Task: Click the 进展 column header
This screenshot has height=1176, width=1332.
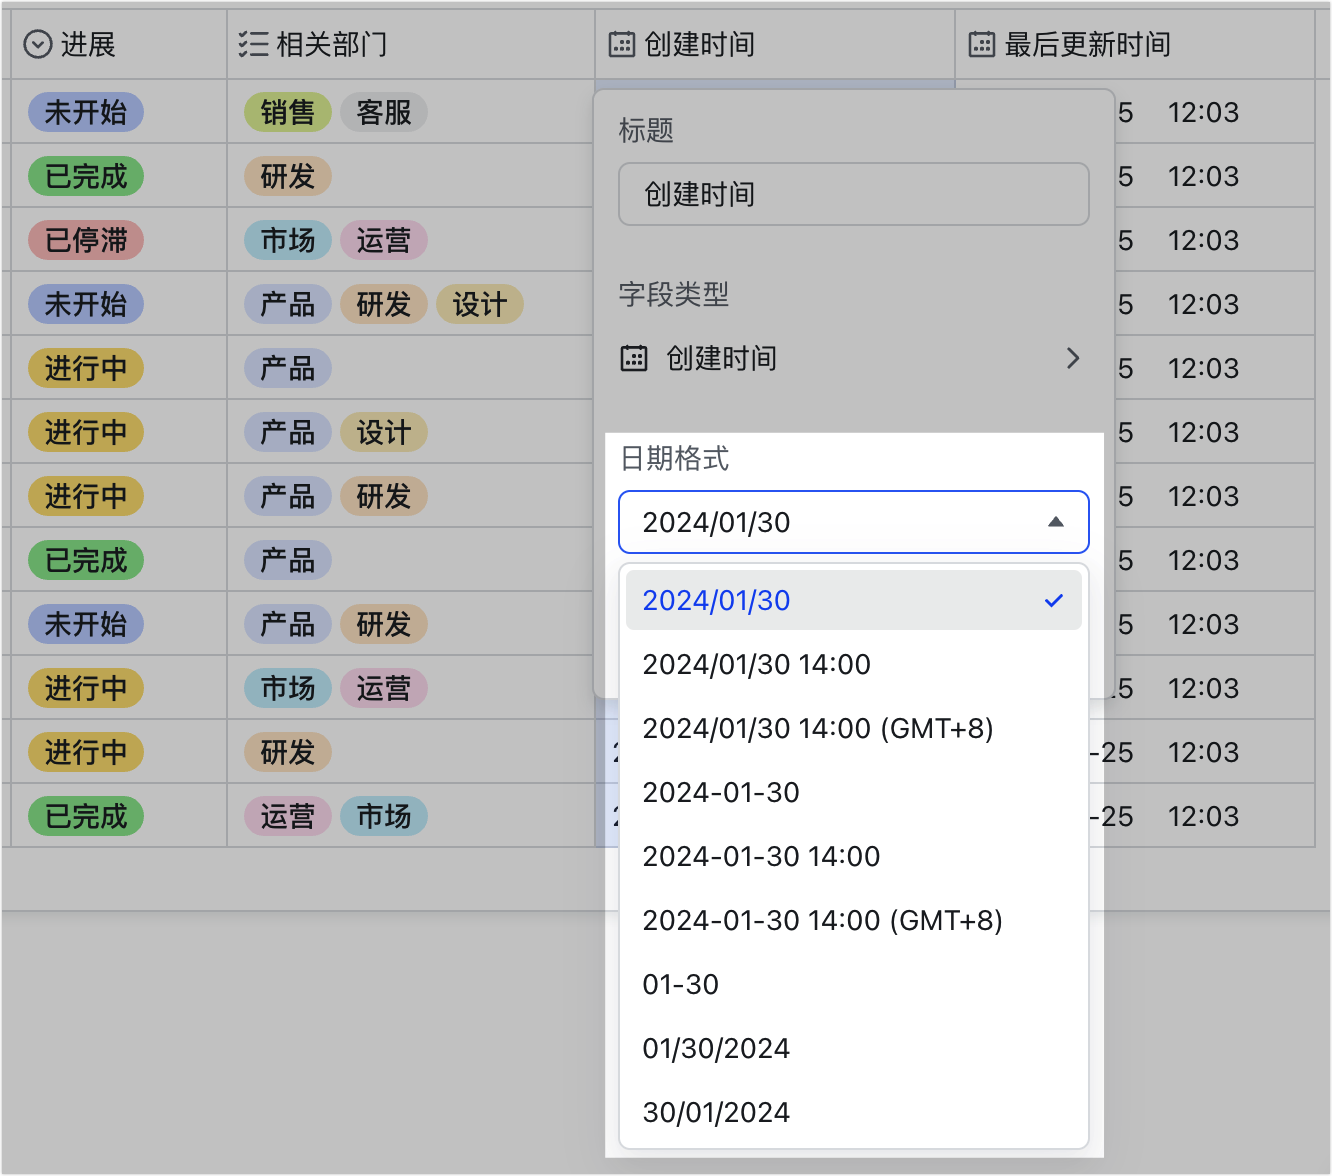Action: [x=119, y=44]
